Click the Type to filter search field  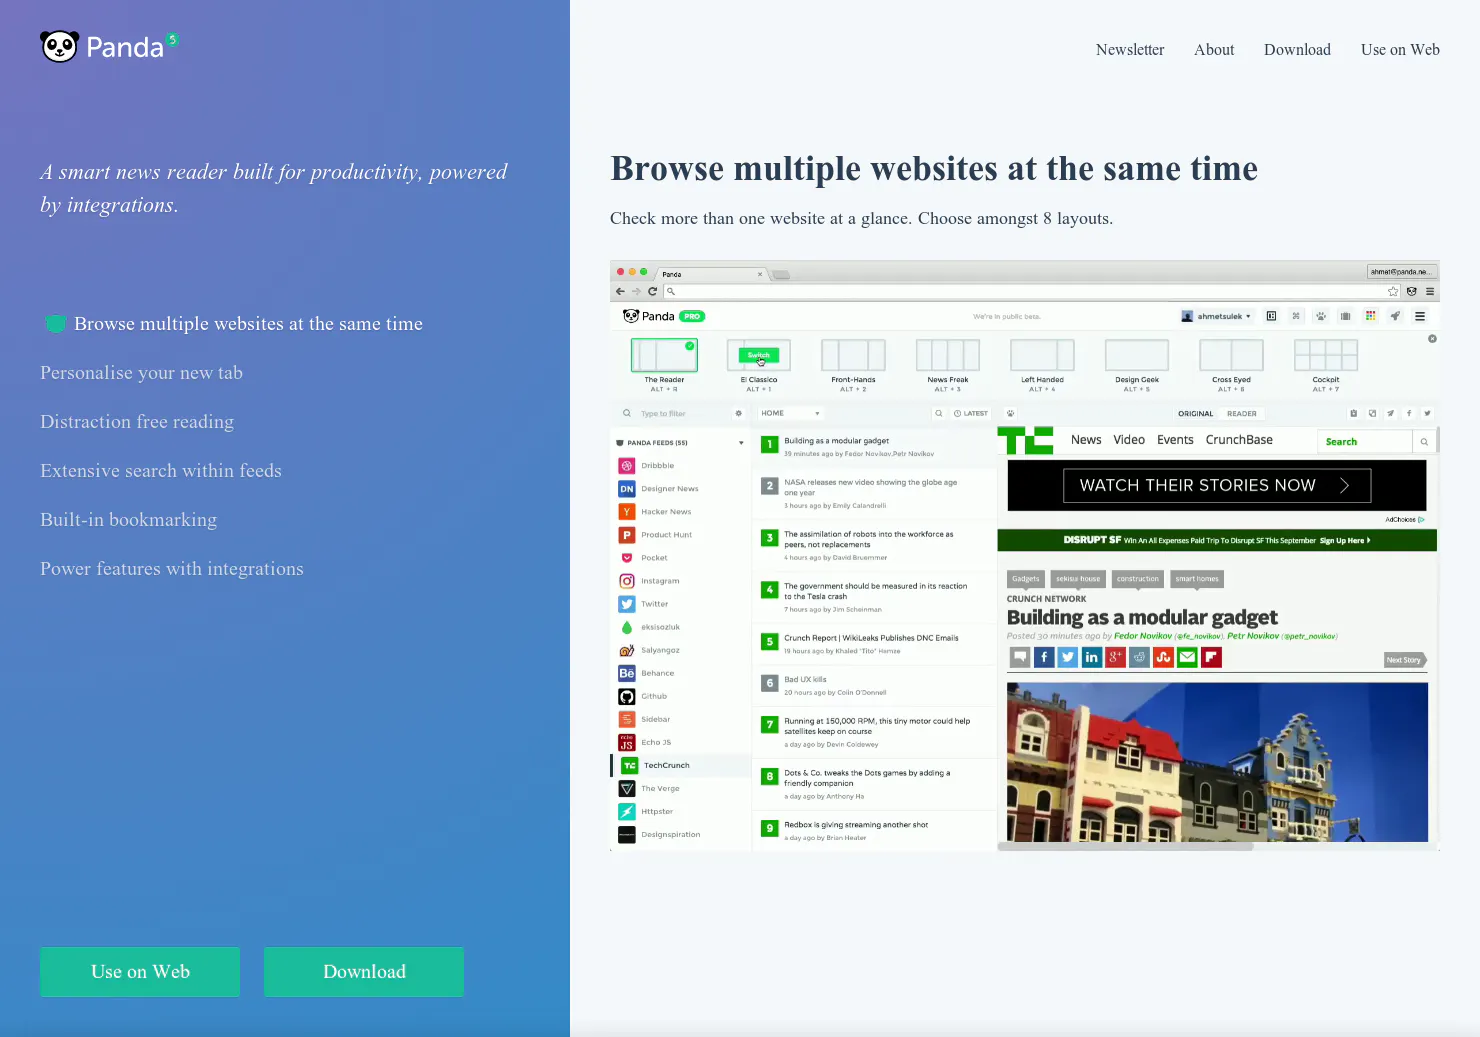click(680, 413)
